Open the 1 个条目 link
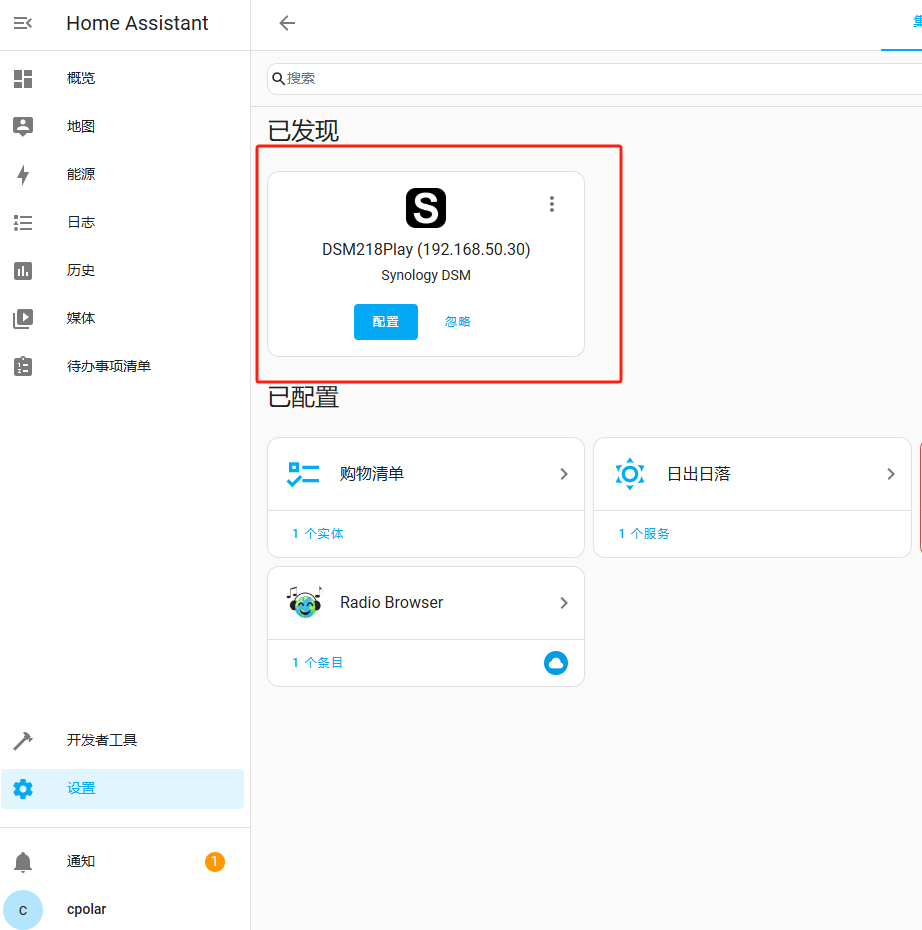Image resolution: width=922 pixels, height=930 pixels. click(x=317, y=663)
